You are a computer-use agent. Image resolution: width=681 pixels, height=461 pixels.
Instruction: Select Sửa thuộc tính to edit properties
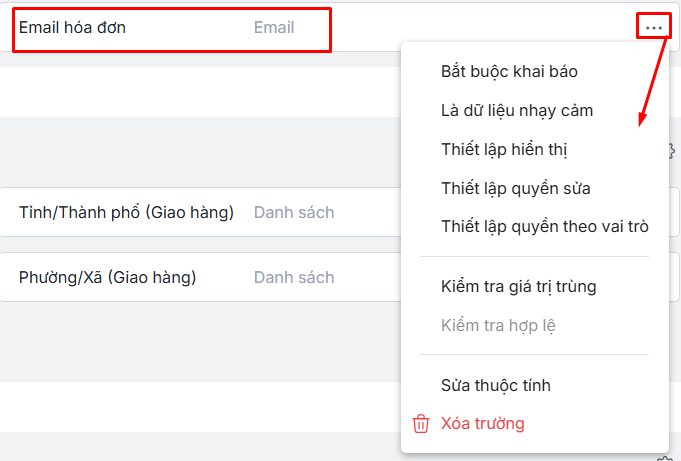[495, 386]
